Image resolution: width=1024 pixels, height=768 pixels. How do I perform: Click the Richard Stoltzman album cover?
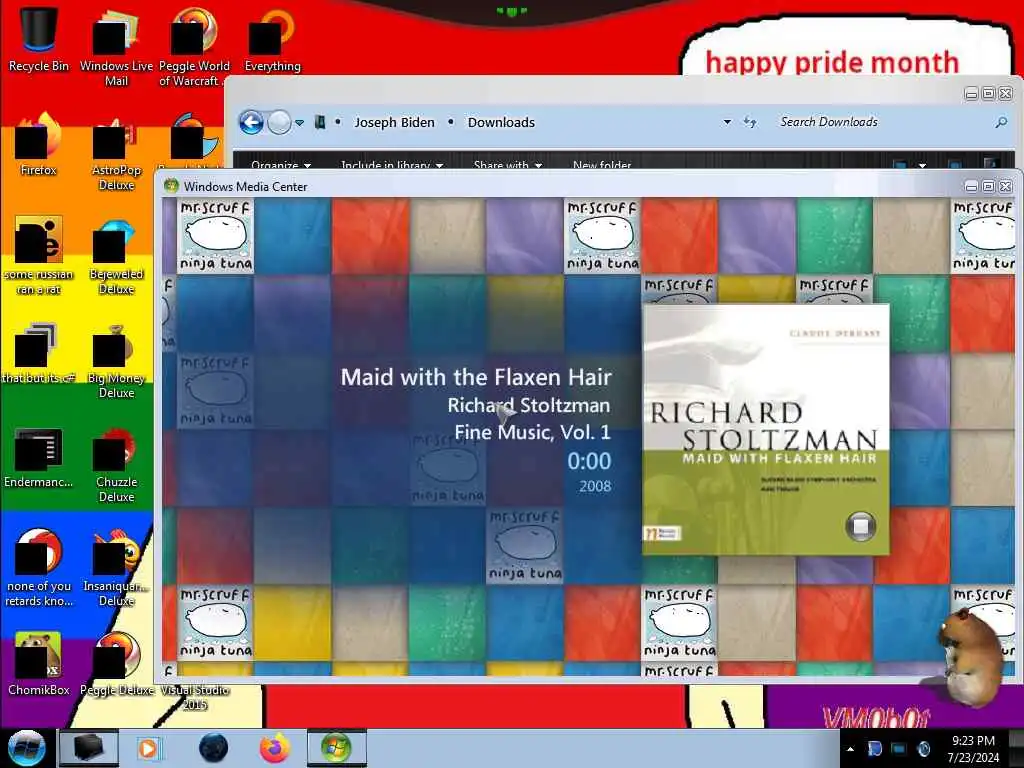(x=765, y=430)
